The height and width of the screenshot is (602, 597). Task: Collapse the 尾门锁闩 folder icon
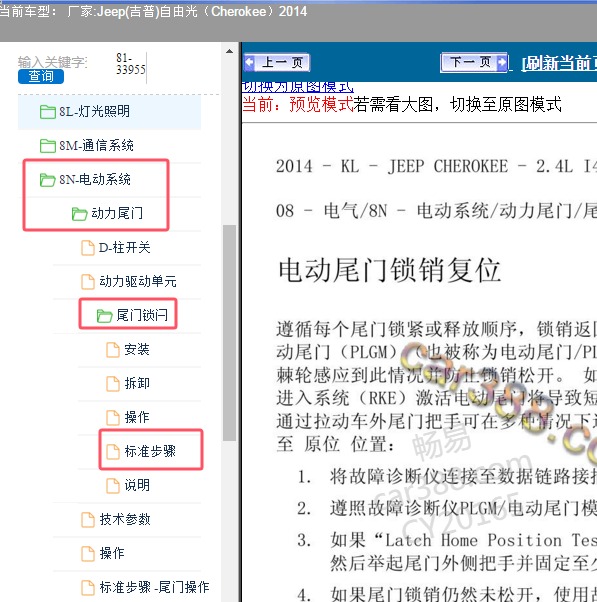coord(104,315)
